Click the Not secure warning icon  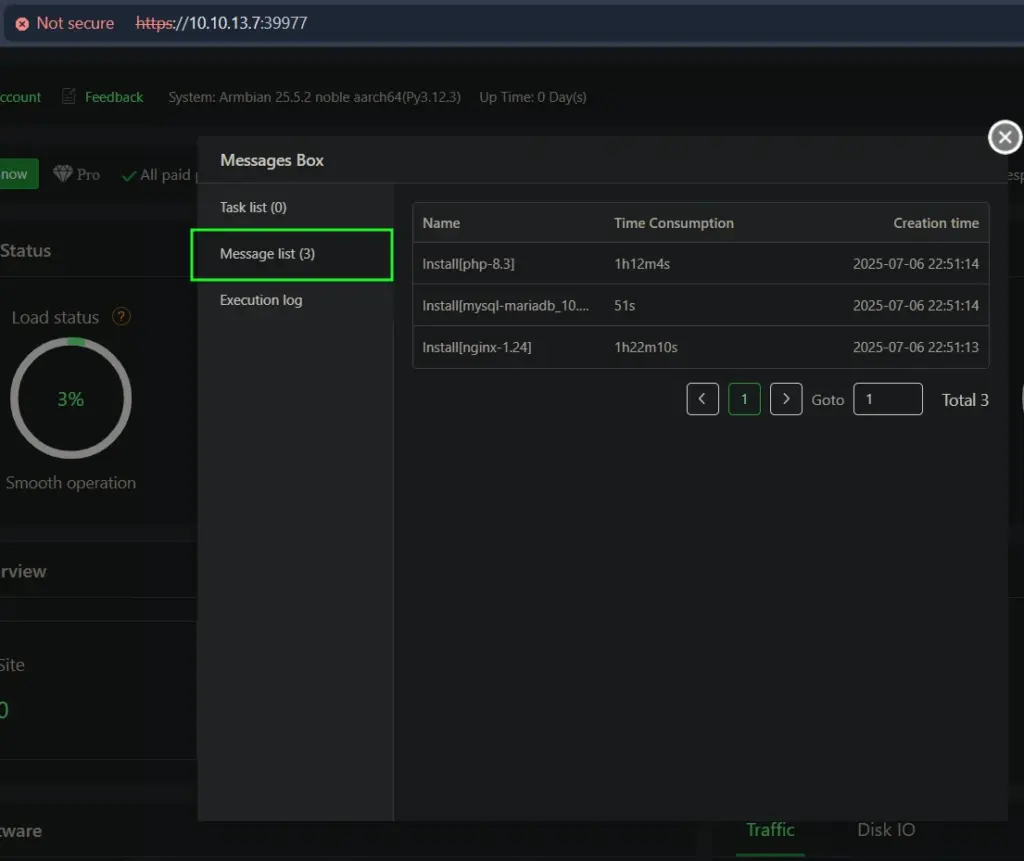coord(22,24)
